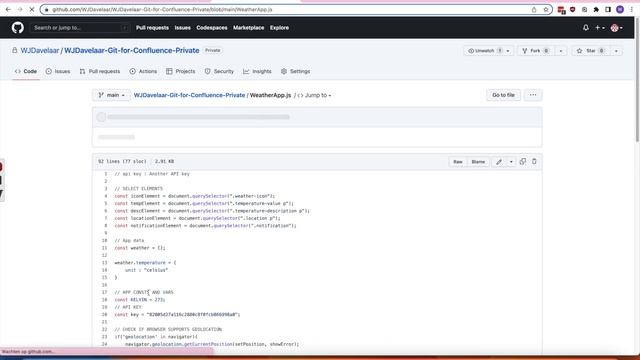Click the Private repository badge
The height and width of the screenshot is (360, 640).
(212, 51)
